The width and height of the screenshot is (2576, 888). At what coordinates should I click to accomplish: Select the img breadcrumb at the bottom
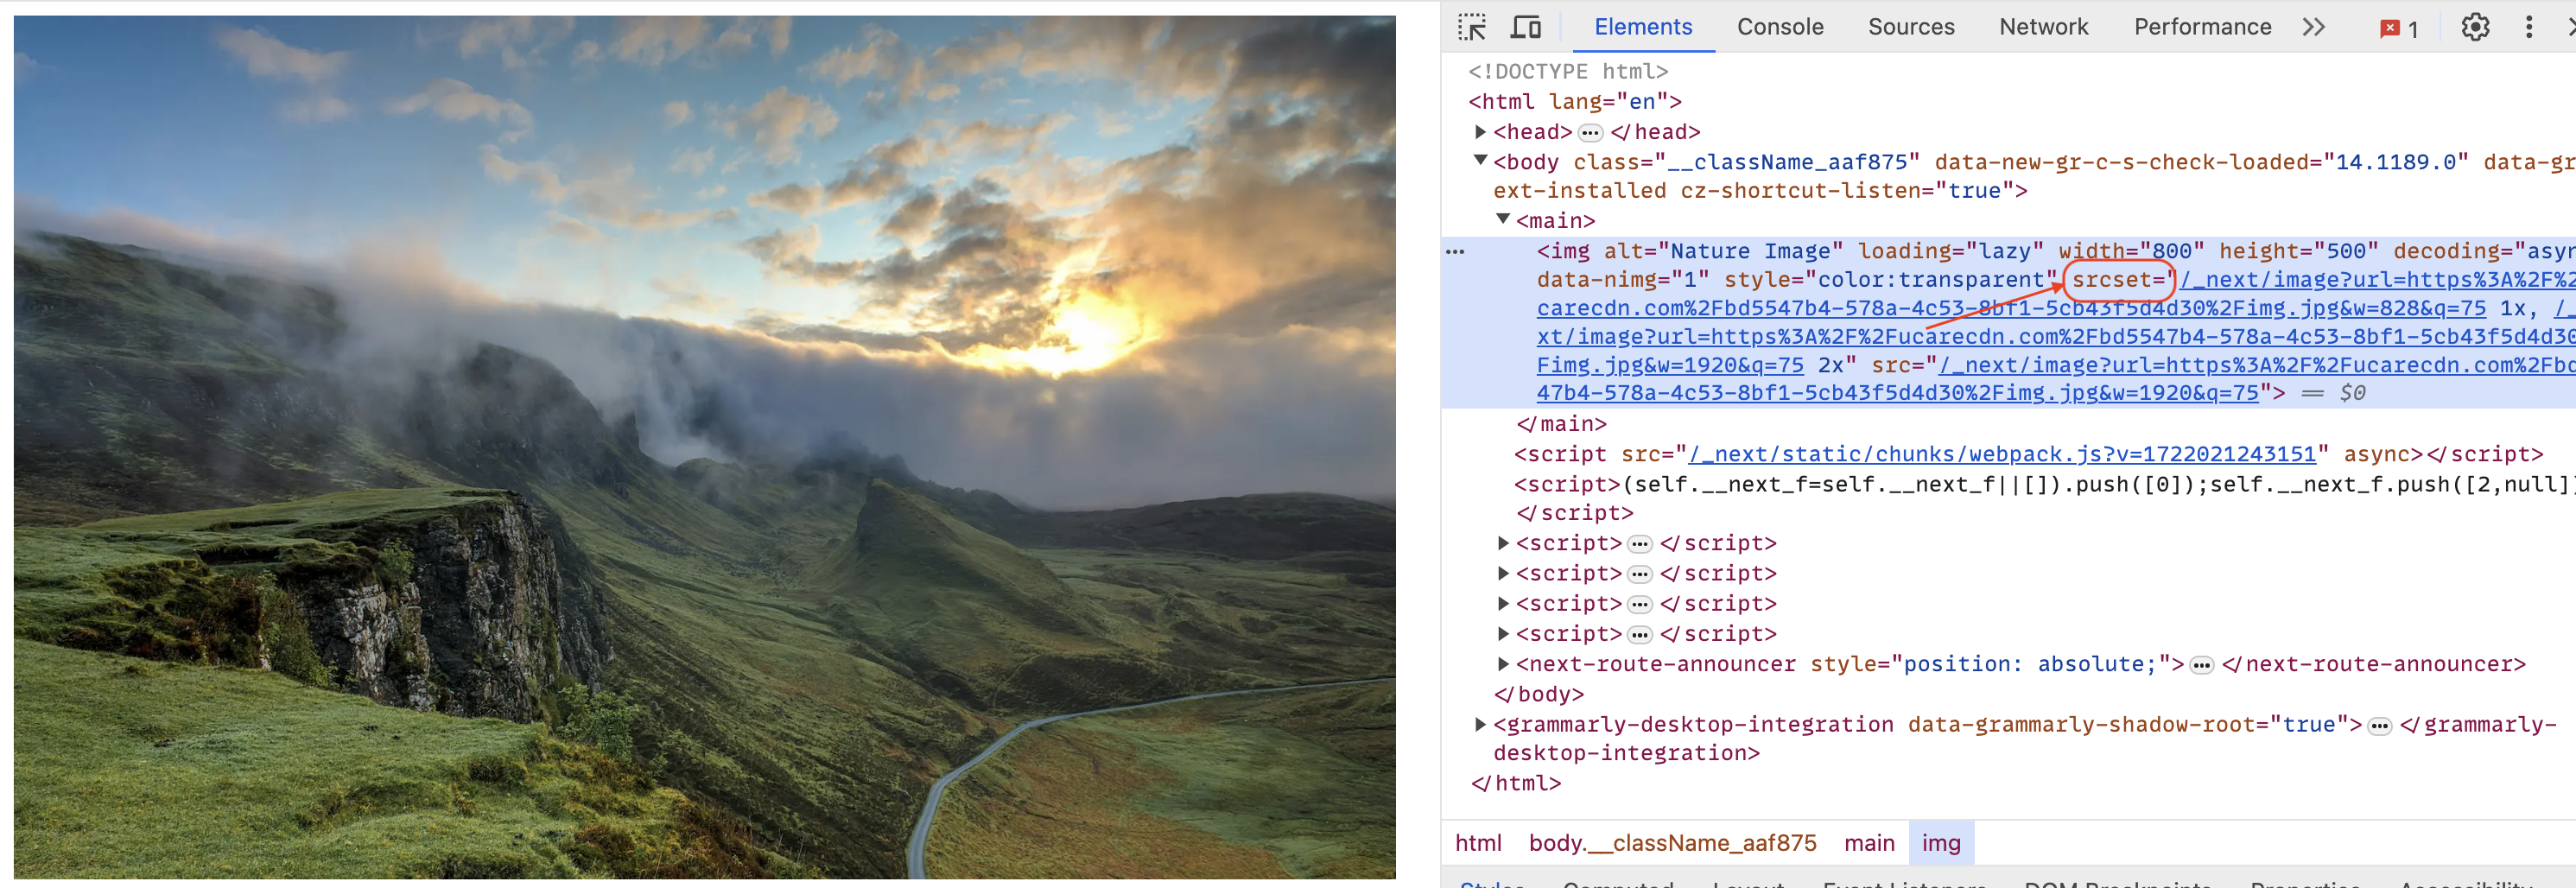tap(1941, 843)
